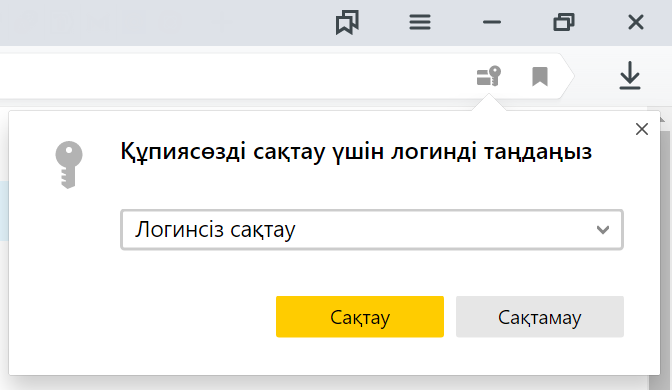Click the yellow "Сақтау" button
This screenshot has width=672, height=390.
360,317
